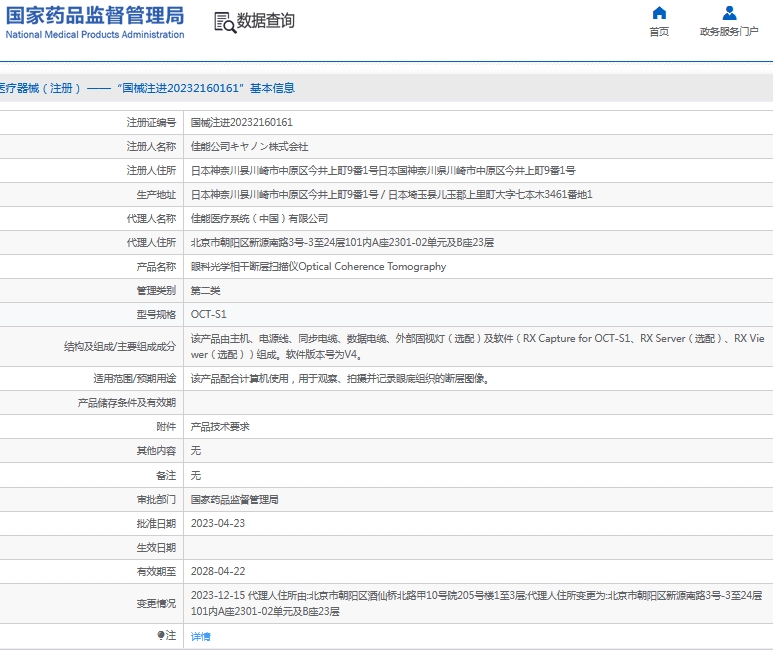Screen dimensions: 773x656
Task: Click the bullet icon beside 注 label
Action: (x=161, y=635)
